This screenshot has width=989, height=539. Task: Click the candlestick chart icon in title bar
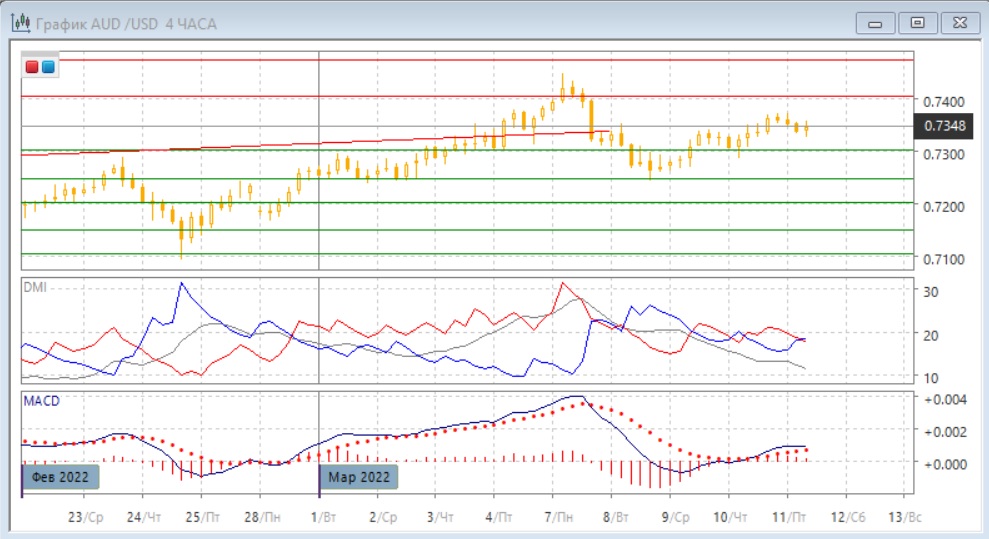19,22
